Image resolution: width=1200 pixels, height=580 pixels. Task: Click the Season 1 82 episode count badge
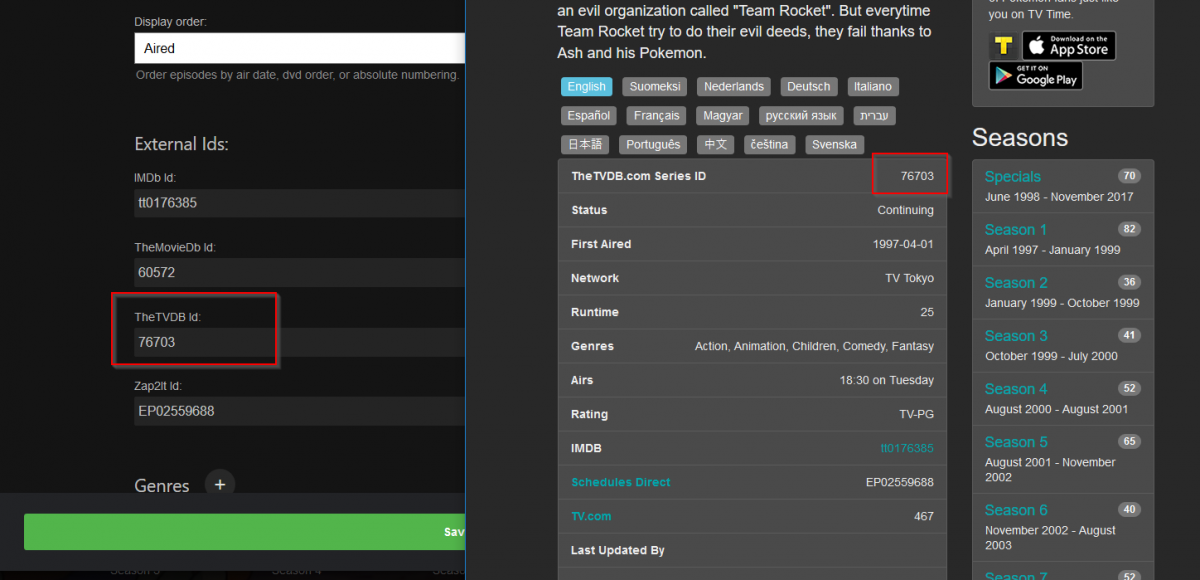(x=1130, y=229)
